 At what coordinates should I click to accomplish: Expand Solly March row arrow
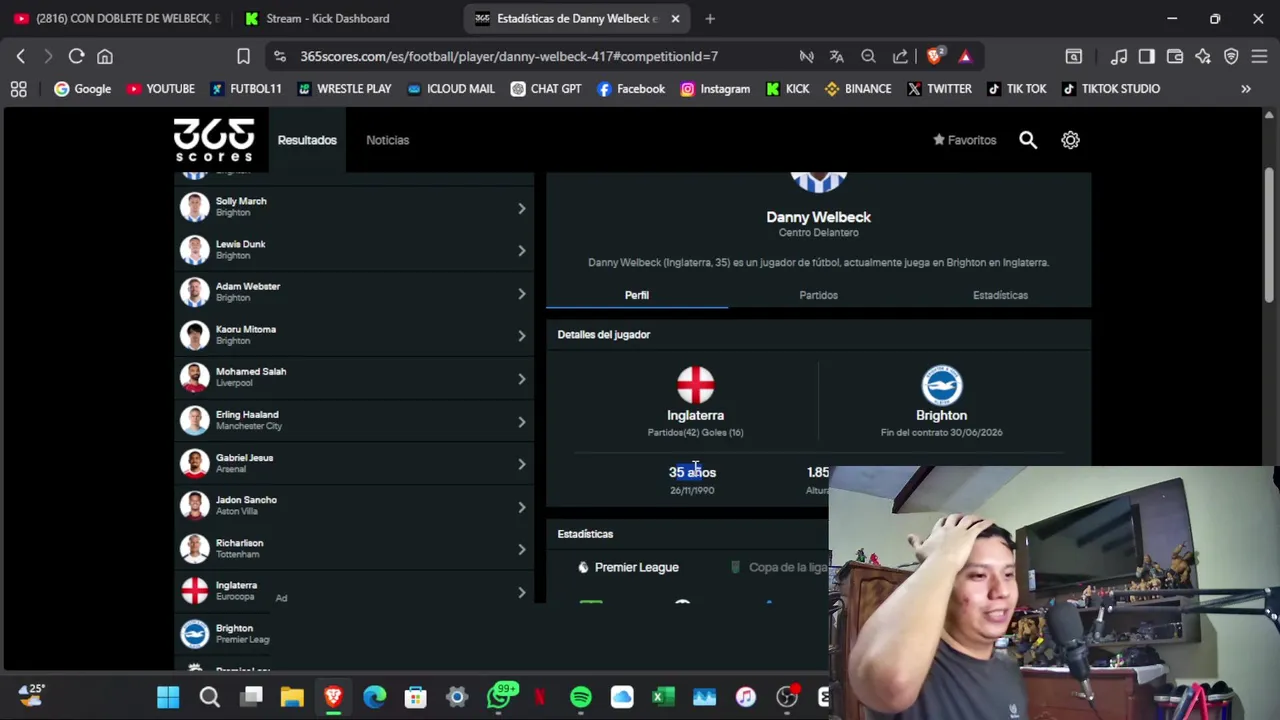click(x=521, y=208)
